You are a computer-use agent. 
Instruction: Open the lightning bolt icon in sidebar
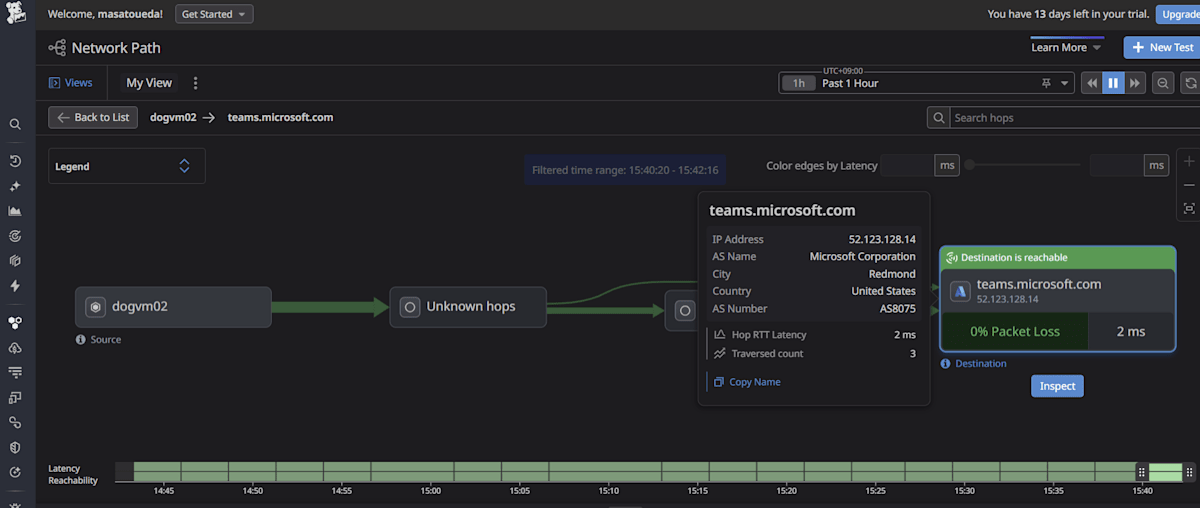(15, 286)
